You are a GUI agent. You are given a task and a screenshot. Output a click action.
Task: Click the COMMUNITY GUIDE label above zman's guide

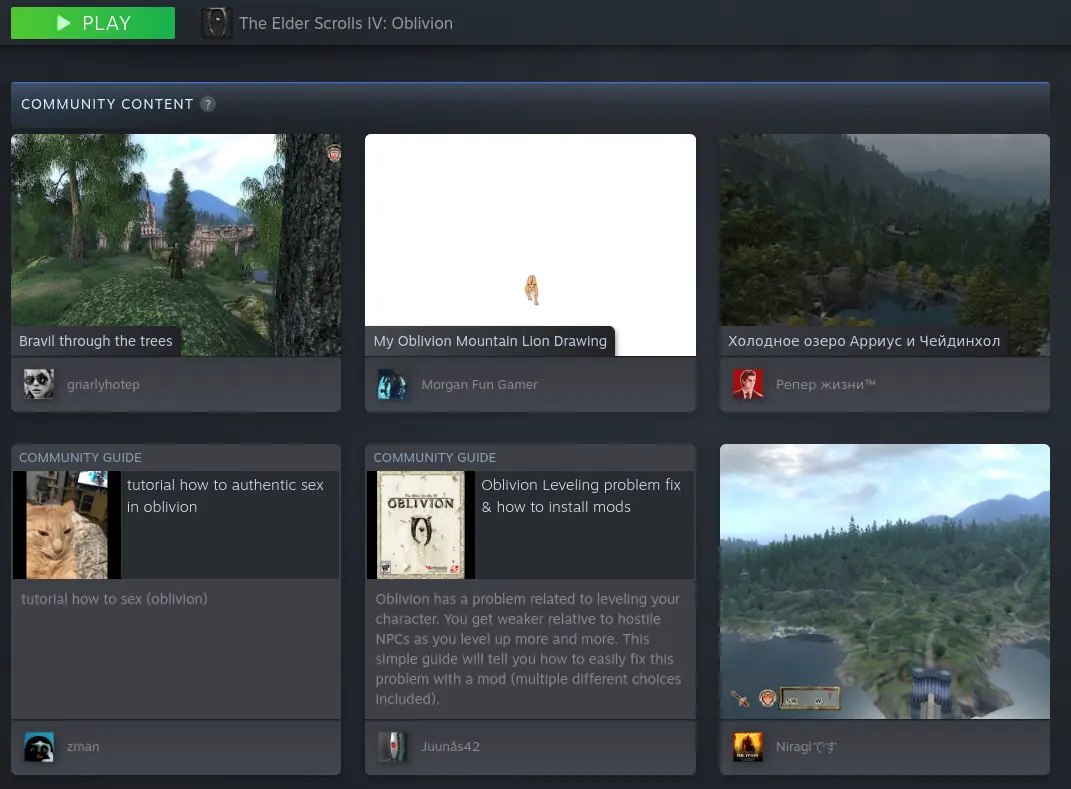pos(81,458)
